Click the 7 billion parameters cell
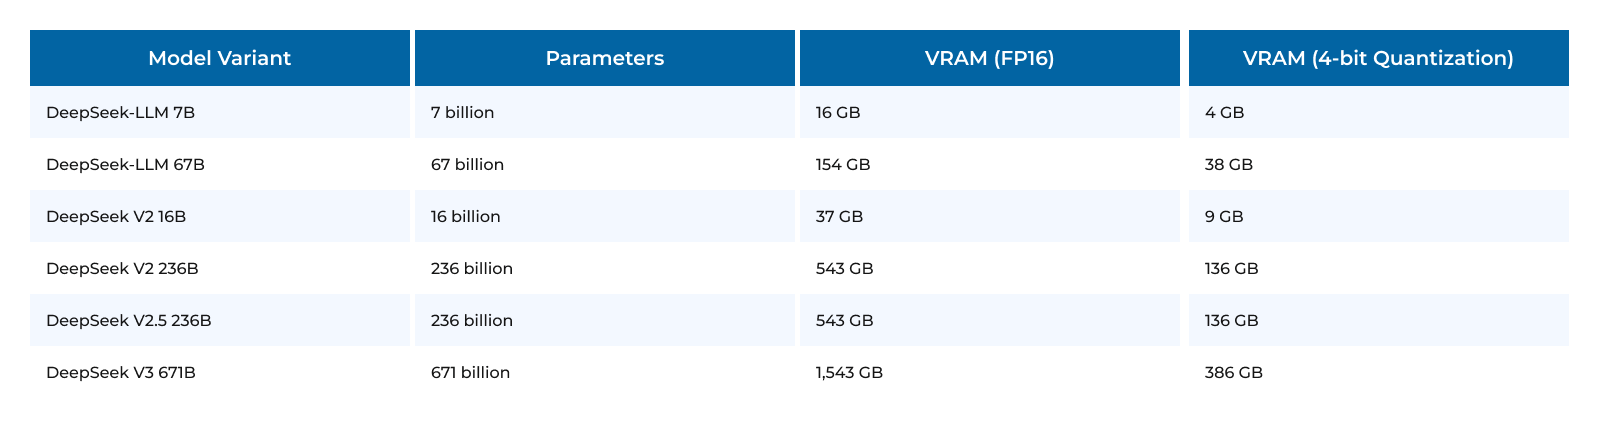The height and width of the screenshot is (422, 1600). click(463, 113)
